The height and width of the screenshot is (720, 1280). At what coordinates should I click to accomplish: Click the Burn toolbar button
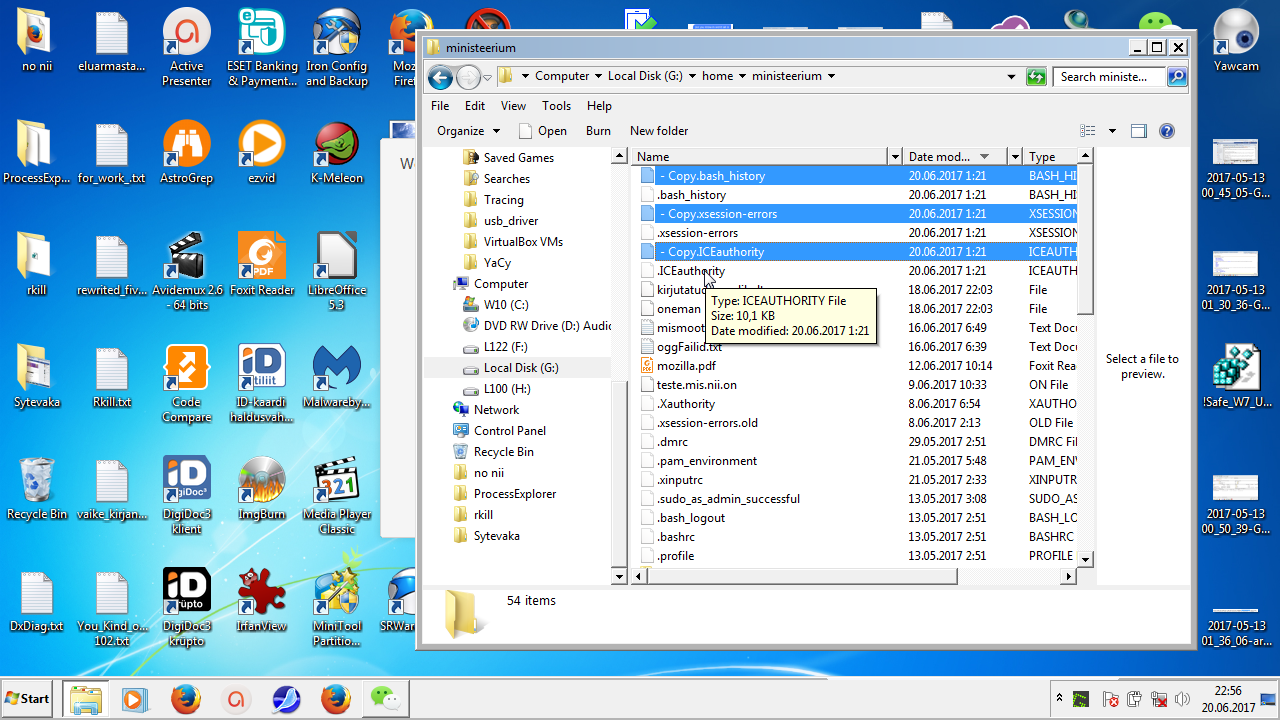point(598,131)
